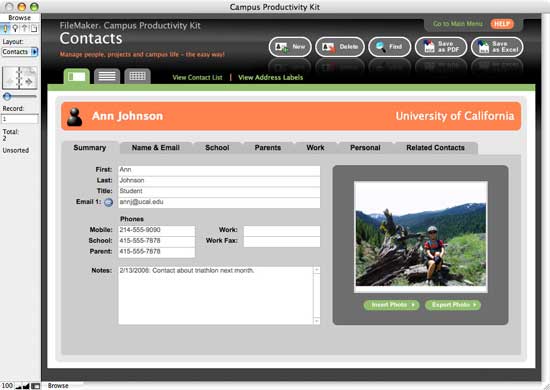Switch to Preview mode page icon
The width and height of the screenshot is (550, 390).
click(x=34, y=28)
